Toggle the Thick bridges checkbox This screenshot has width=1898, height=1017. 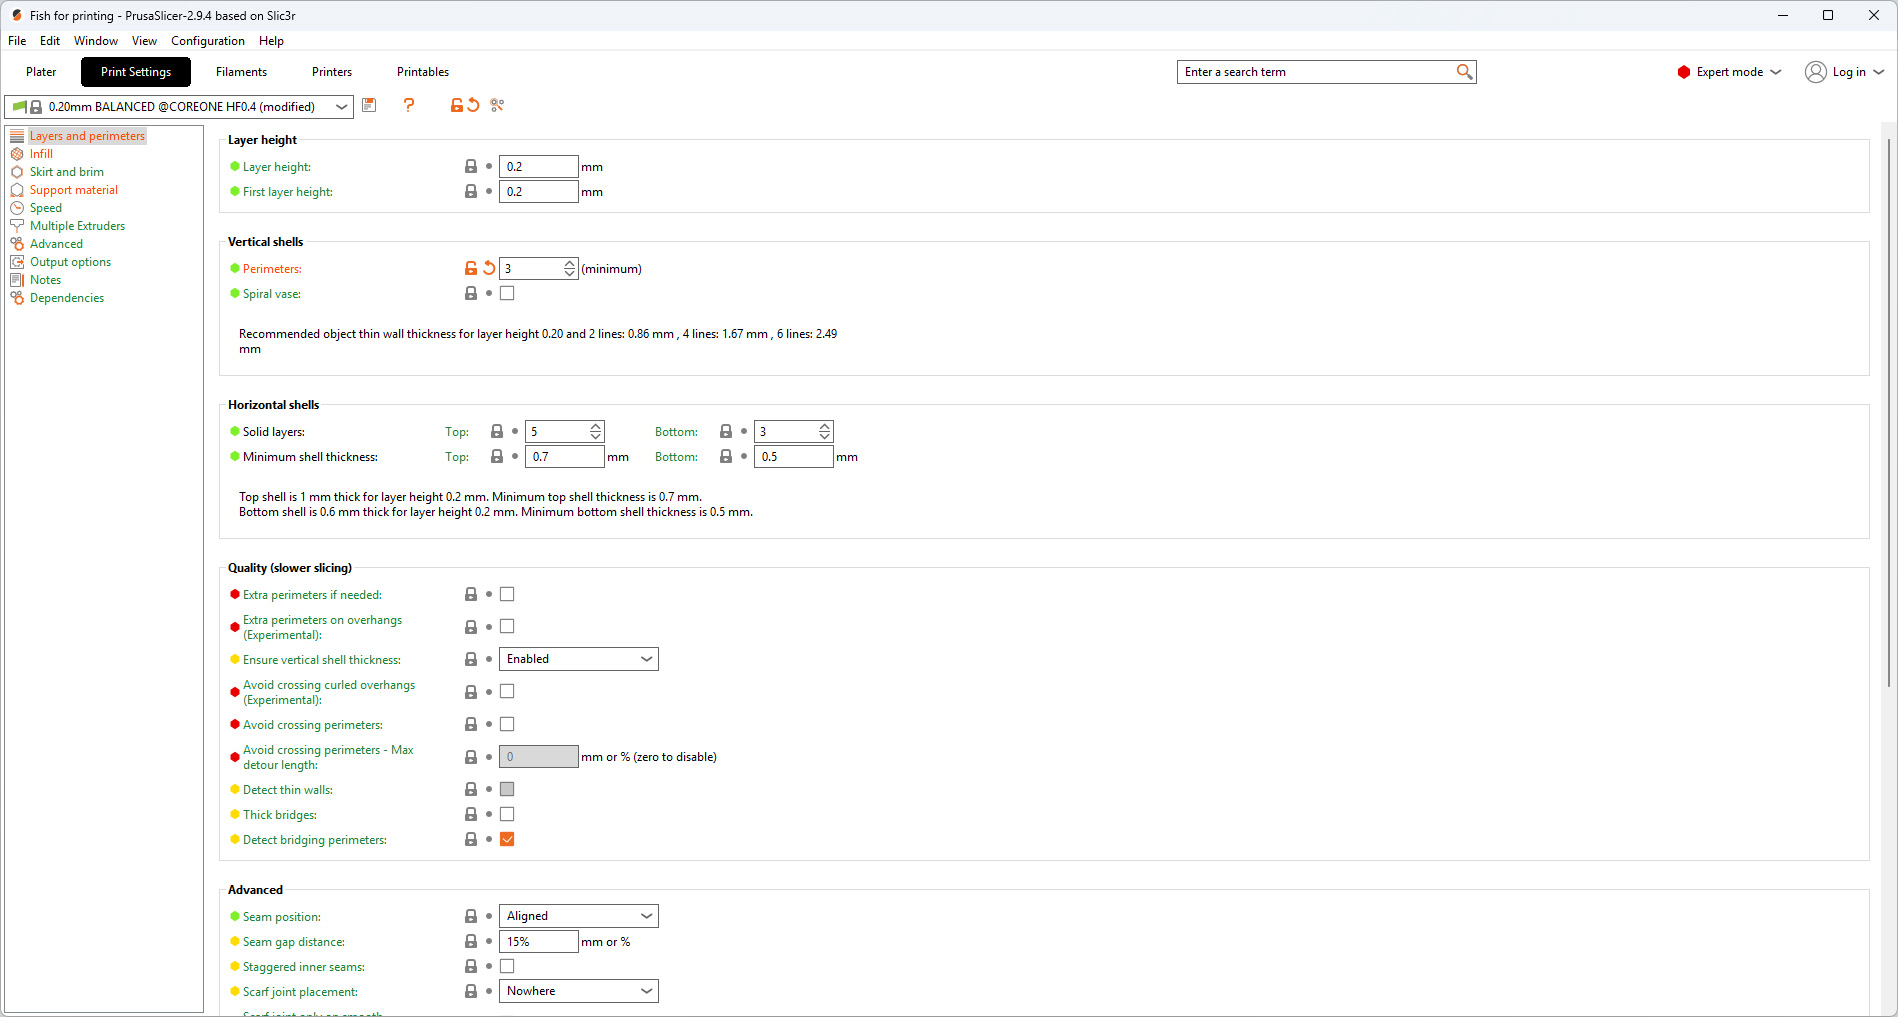(507, 814)
